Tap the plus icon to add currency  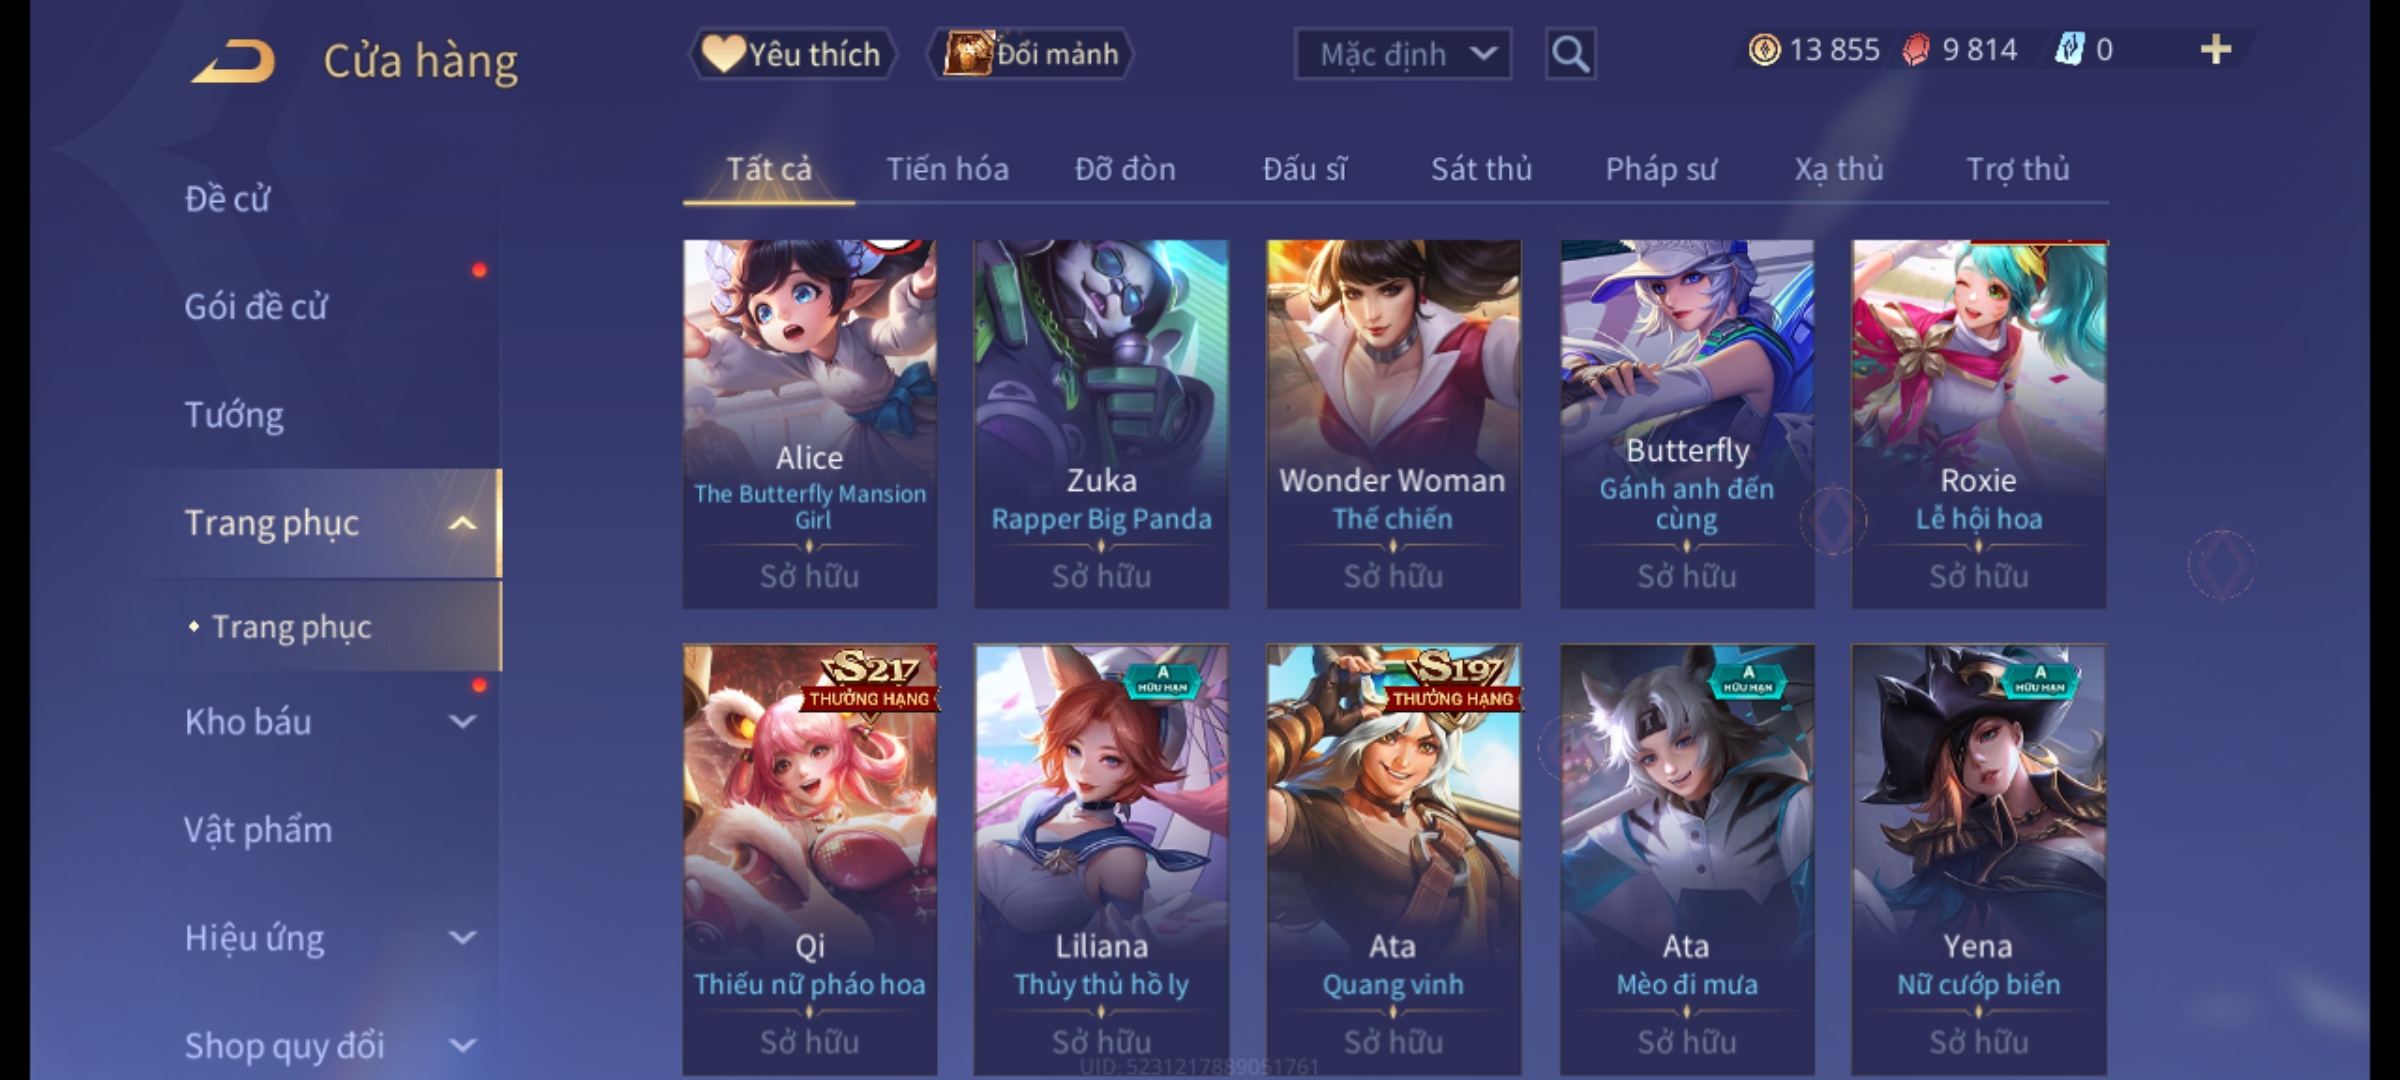[2216, 50]
